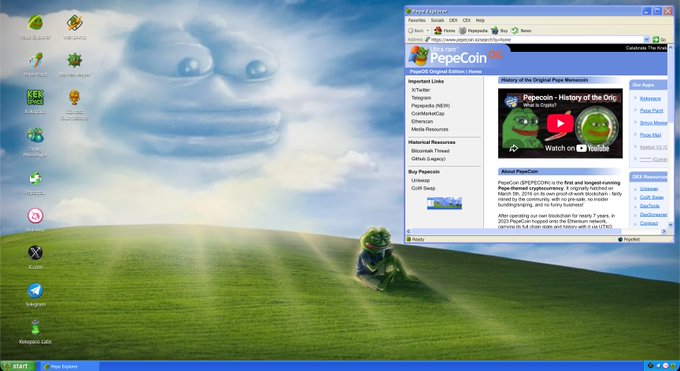Viewport: 680px width, 371px height.
Task: Click the Start button
Action: tap(18, 366)
